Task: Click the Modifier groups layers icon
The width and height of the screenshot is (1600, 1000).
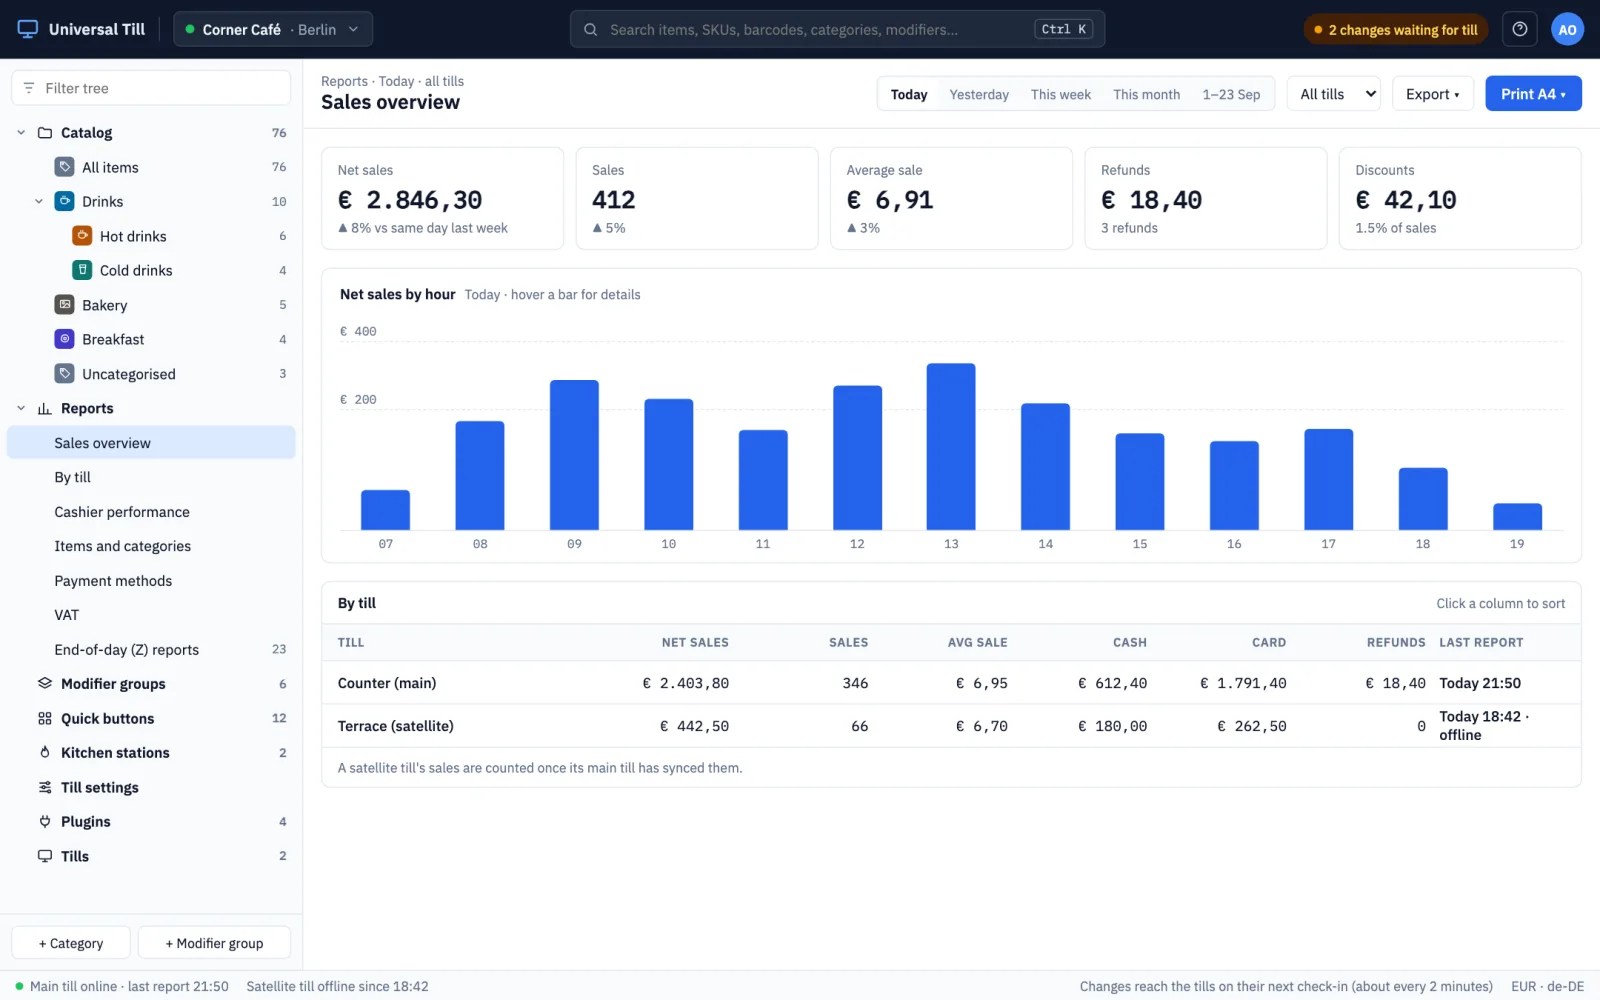Action: (x=45, y=684)
